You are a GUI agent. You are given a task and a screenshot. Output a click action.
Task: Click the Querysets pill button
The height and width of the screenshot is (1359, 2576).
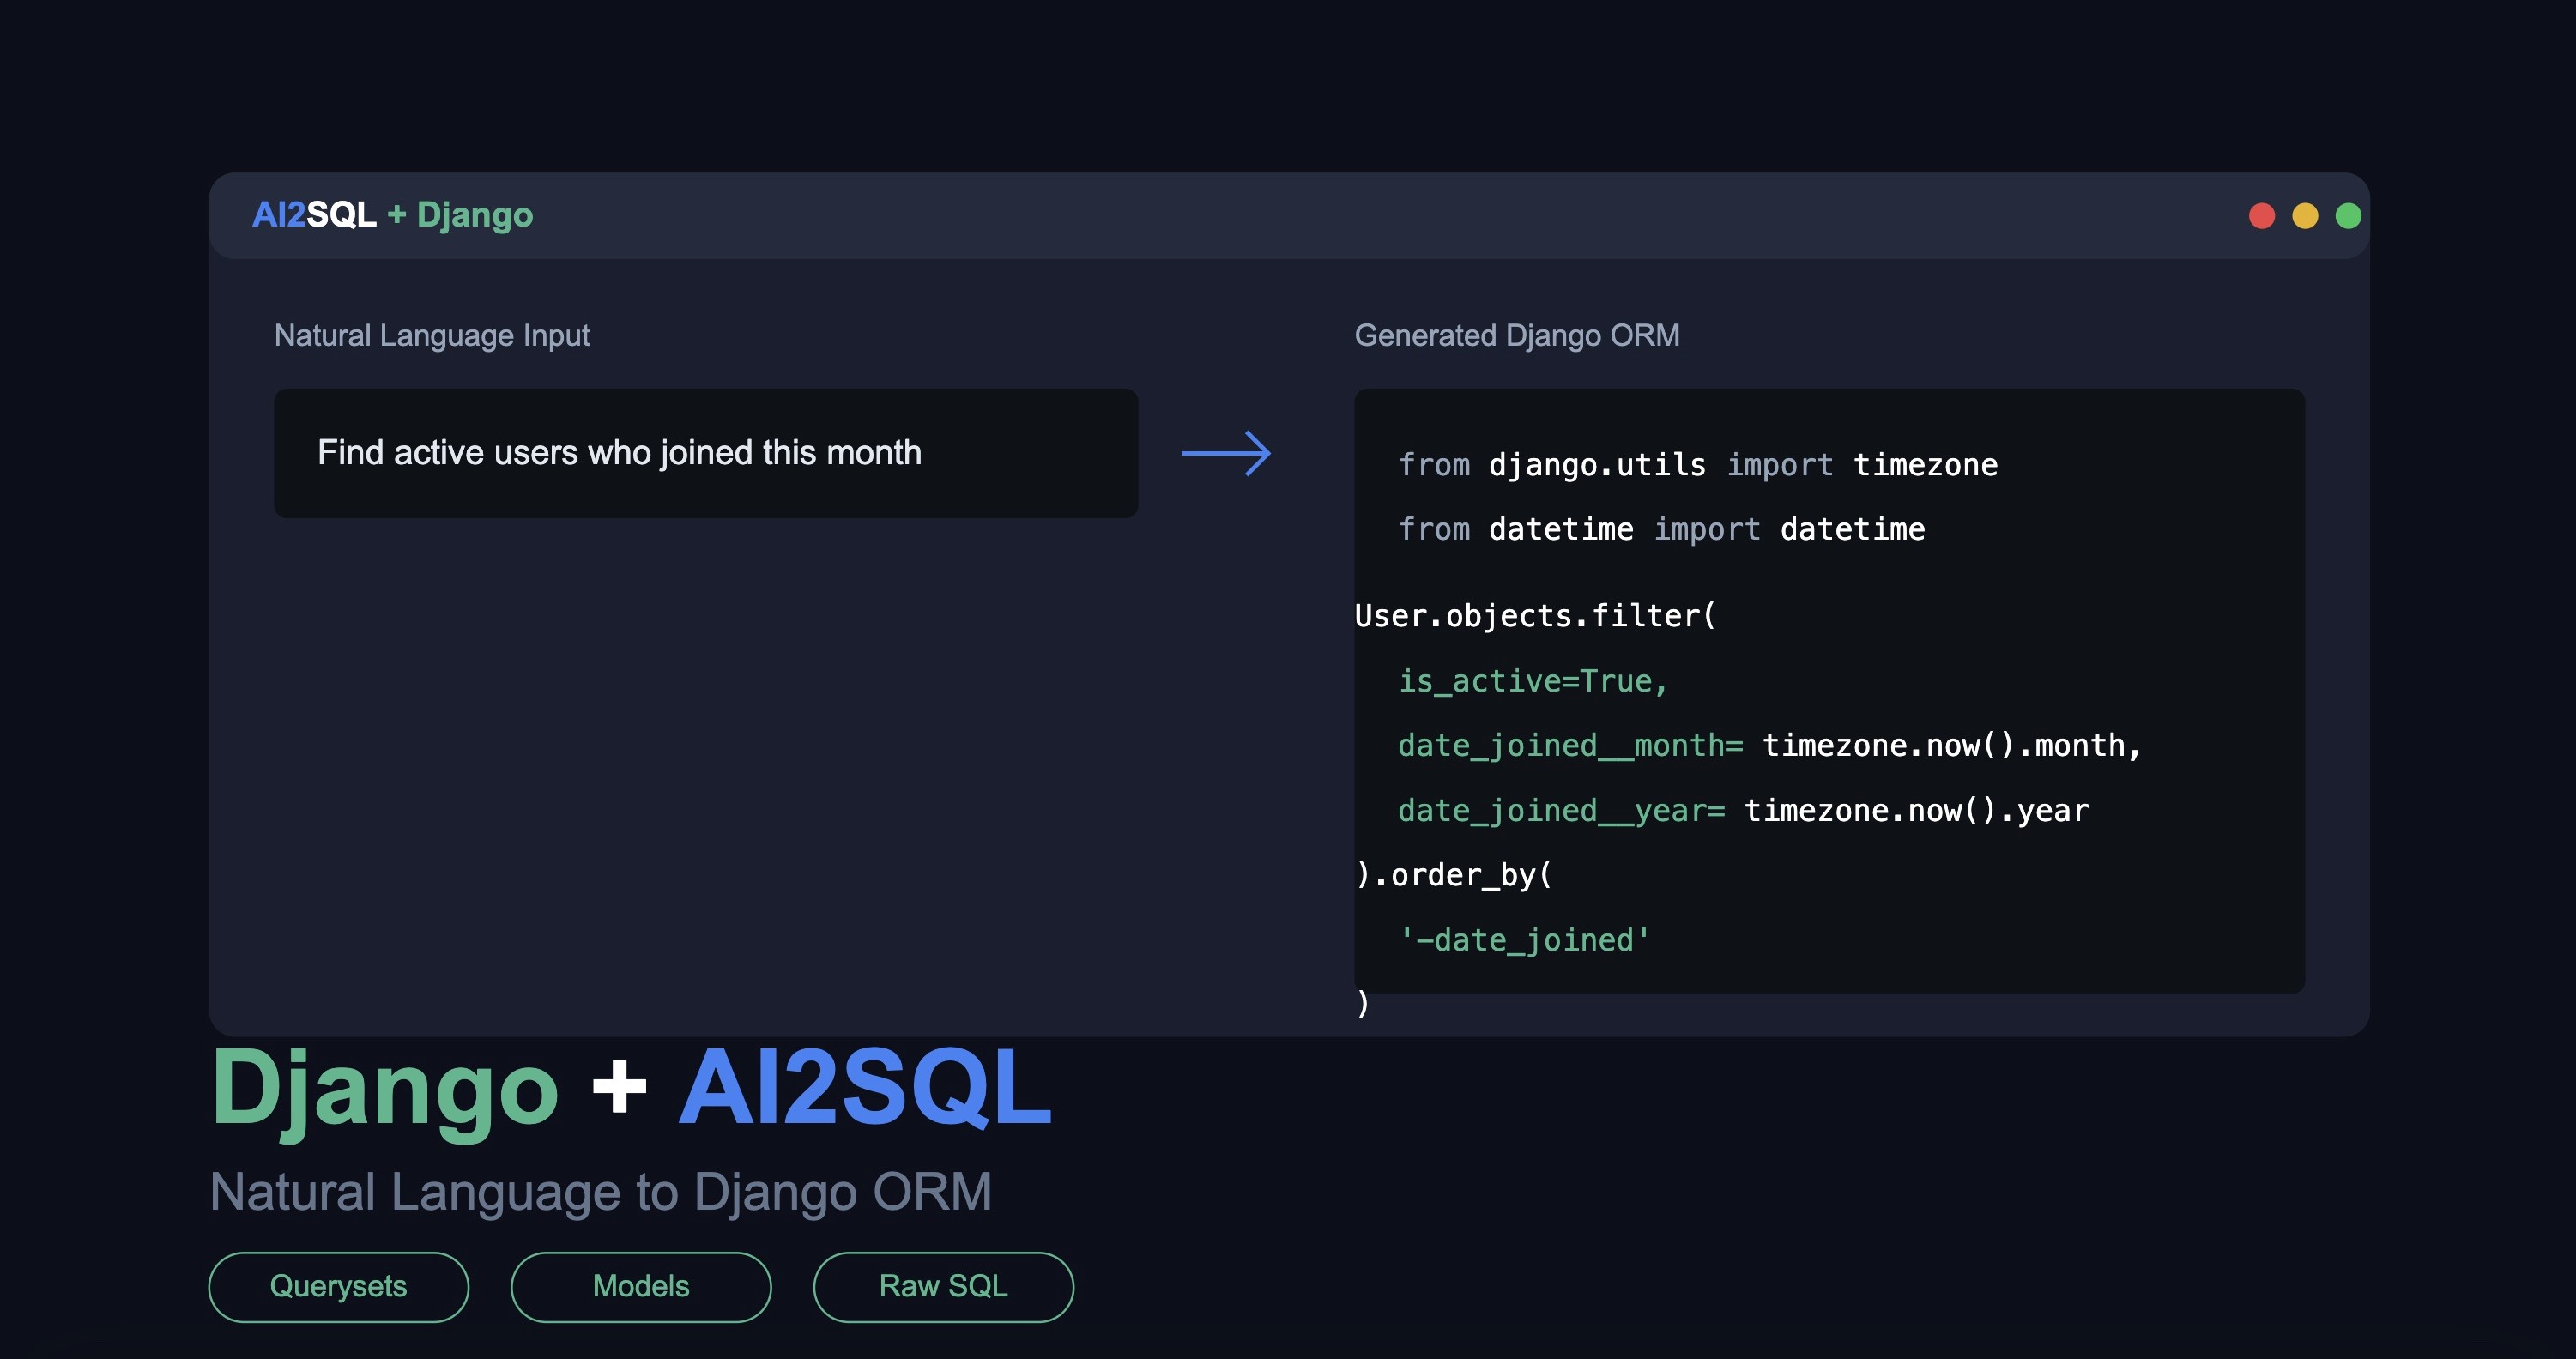point(338,1286)
